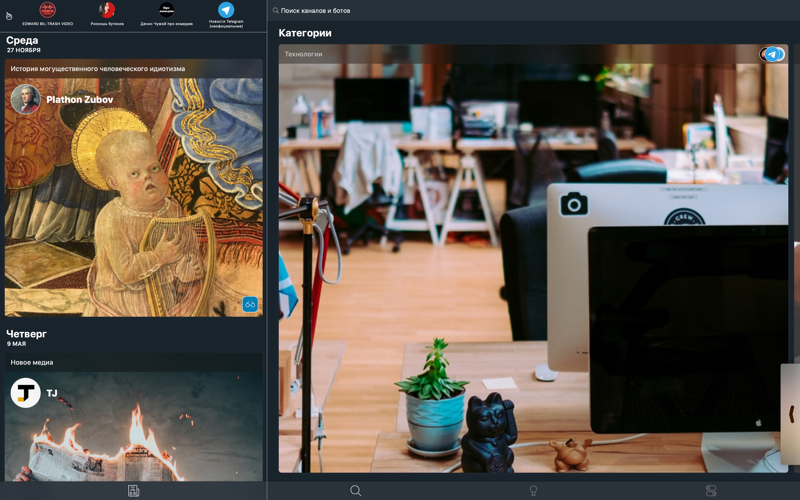Open Новости Telegram channel icon
Image resolution: width=800 pixels, height=500 pixels.
226,11
